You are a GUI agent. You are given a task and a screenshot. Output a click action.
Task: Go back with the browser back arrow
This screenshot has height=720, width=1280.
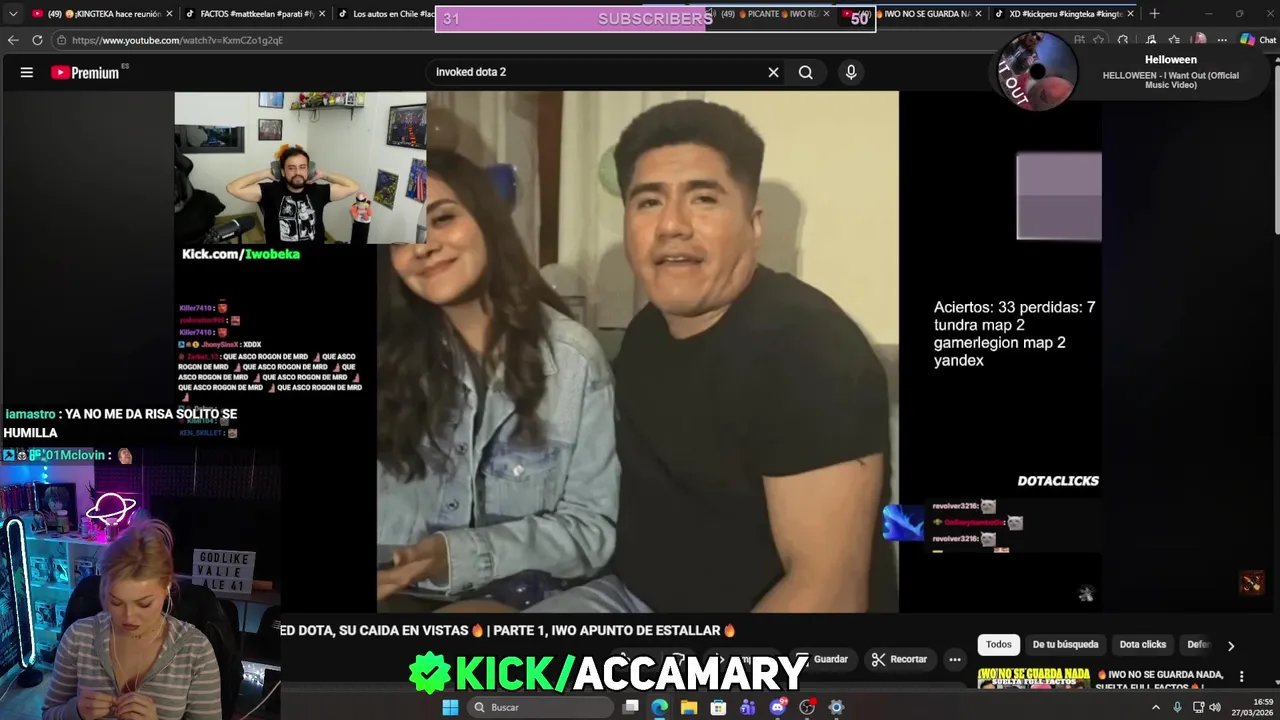pos(13,40)
